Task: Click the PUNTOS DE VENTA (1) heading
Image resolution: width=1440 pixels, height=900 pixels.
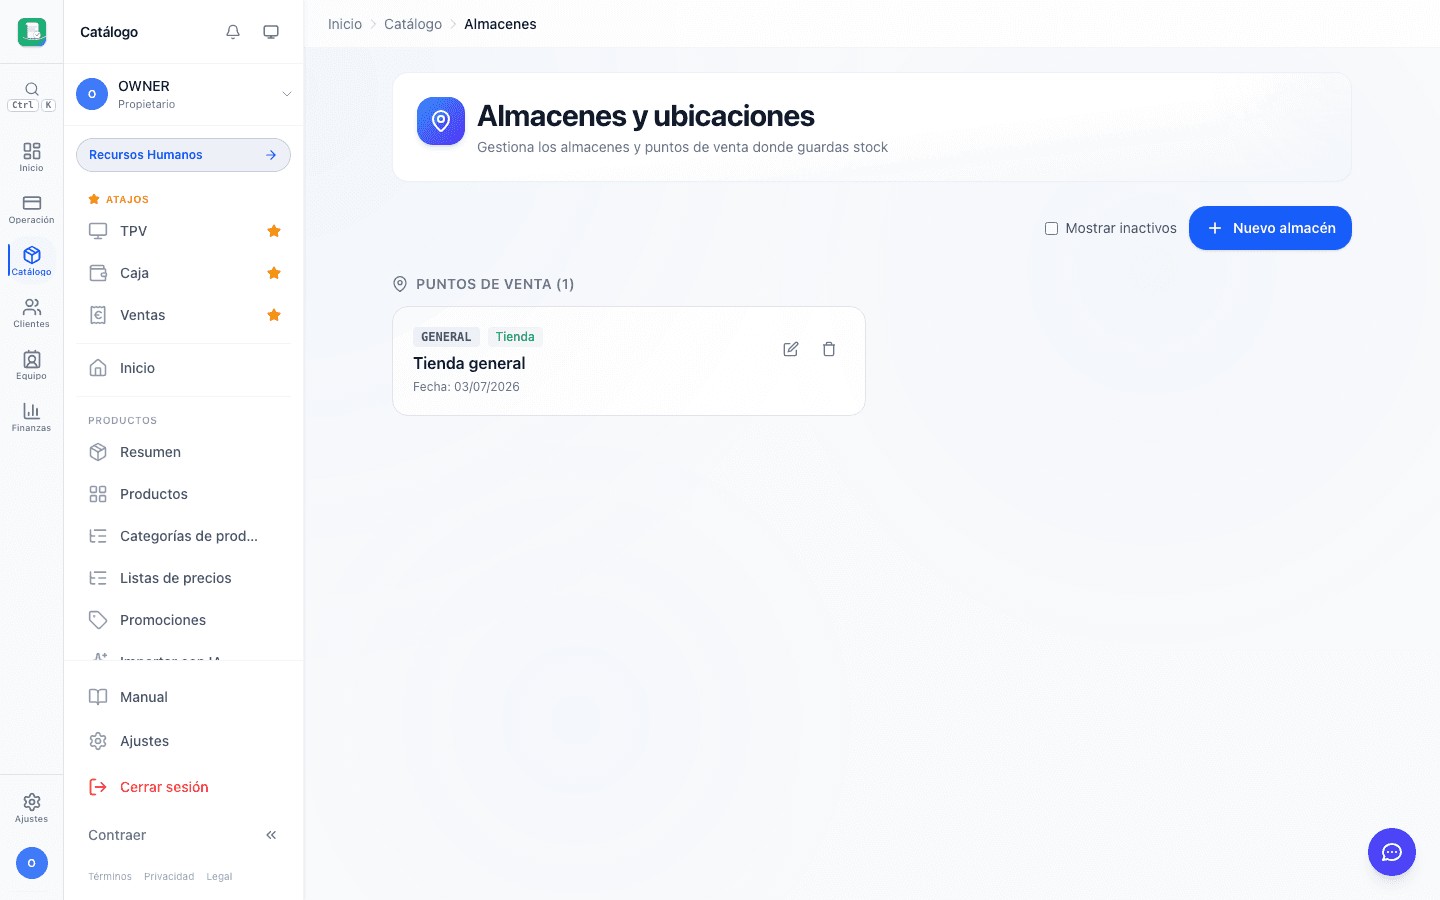Action: pyautogui.click(x=495, y=284)
